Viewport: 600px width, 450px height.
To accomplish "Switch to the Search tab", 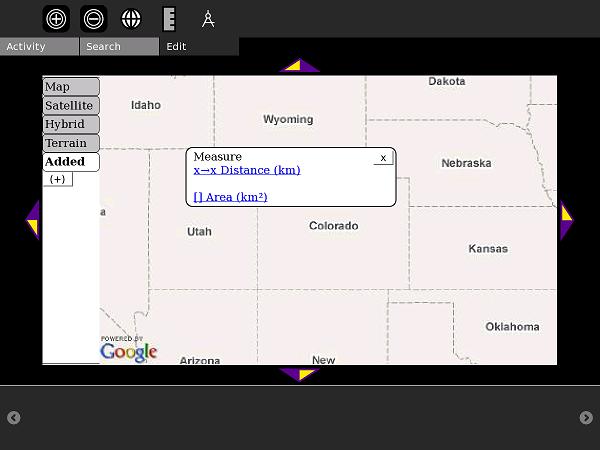I will click(118, 47).
